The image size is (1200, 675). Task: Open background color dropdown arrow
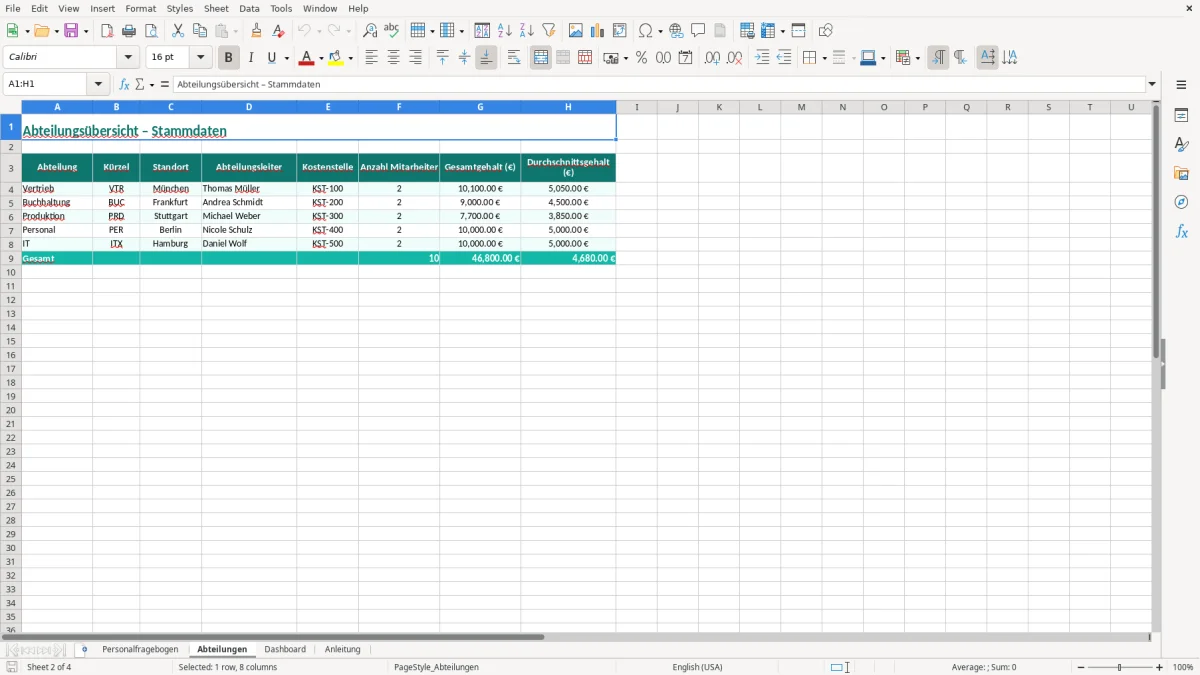350,58
